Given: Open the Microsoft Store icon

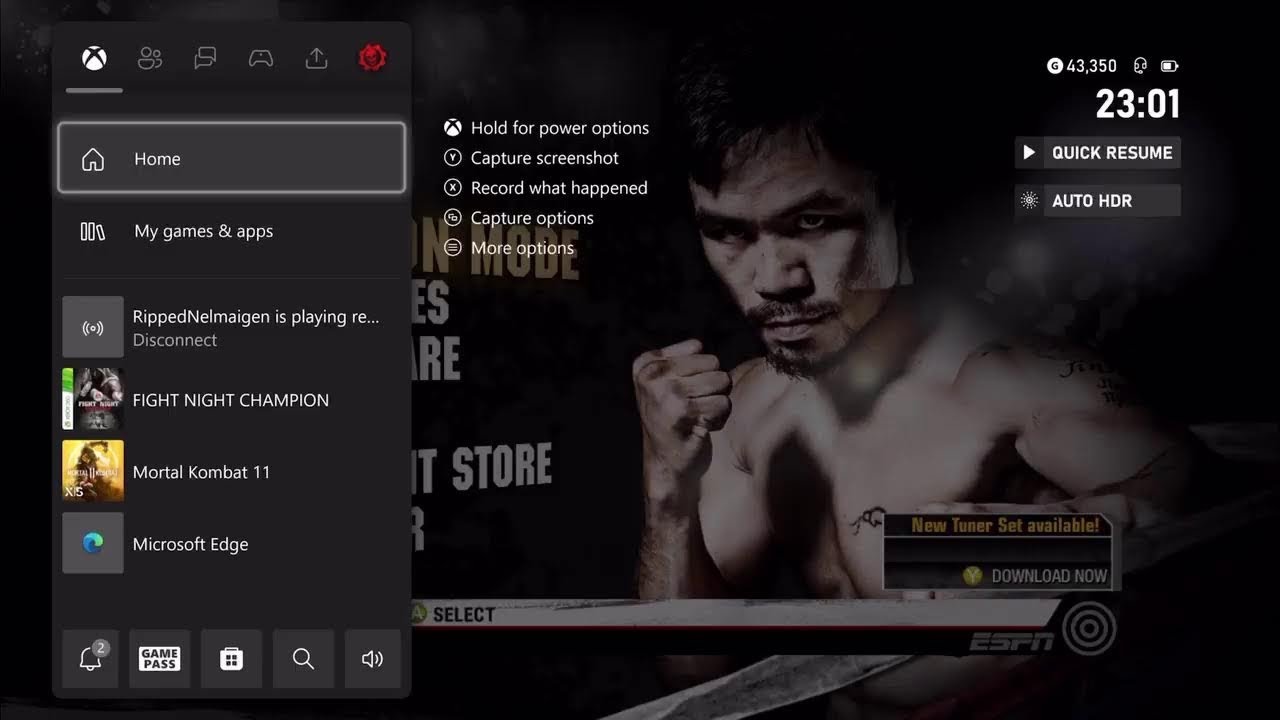Looking at the screenshot, I should pyautogui.click(x=231, y=659).
